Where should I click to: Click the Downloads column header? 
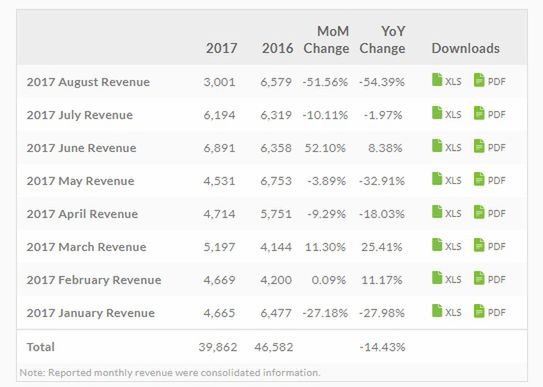[465, 48]
